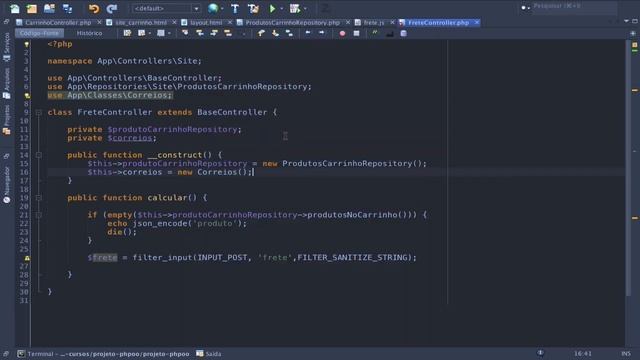640x360 pixels.
Task: Click the lightbulb hint on line 1
Action: click(27, 44)
